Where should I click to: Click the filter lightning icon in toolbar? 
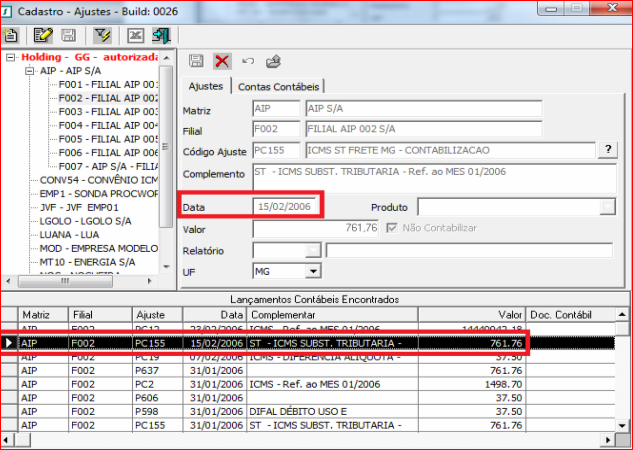pos(101,34)
